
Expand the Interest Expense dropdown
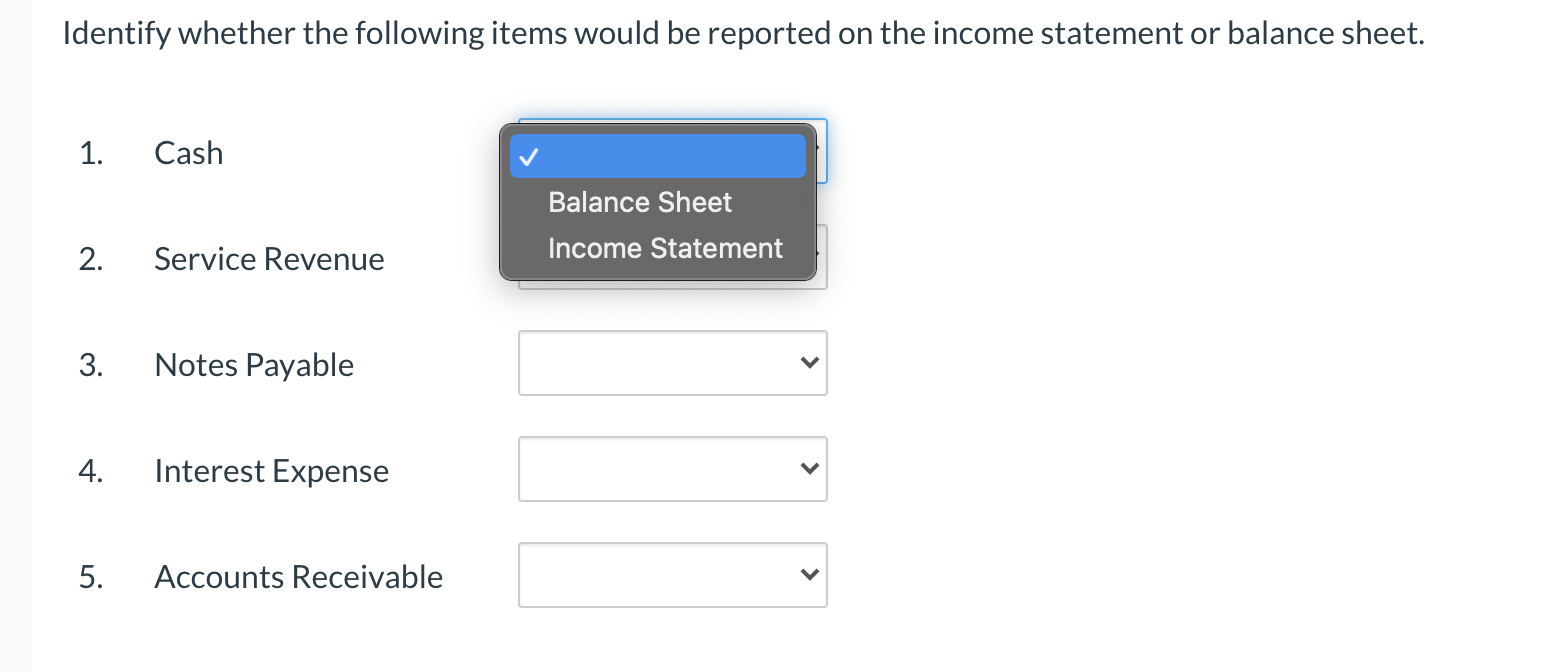672,469
